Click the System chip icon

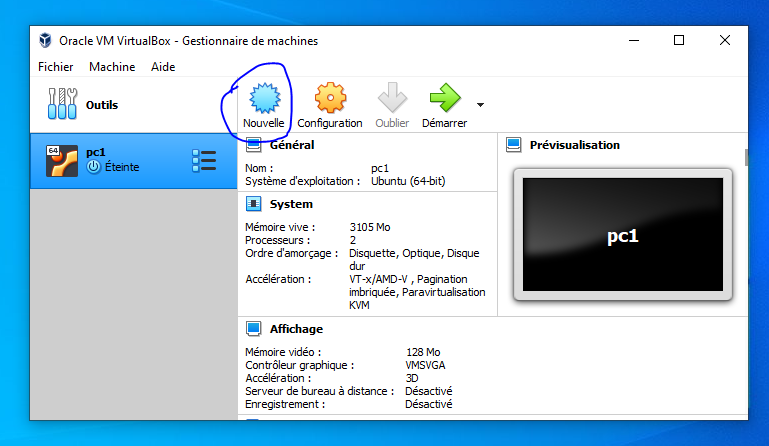(254, 204)
